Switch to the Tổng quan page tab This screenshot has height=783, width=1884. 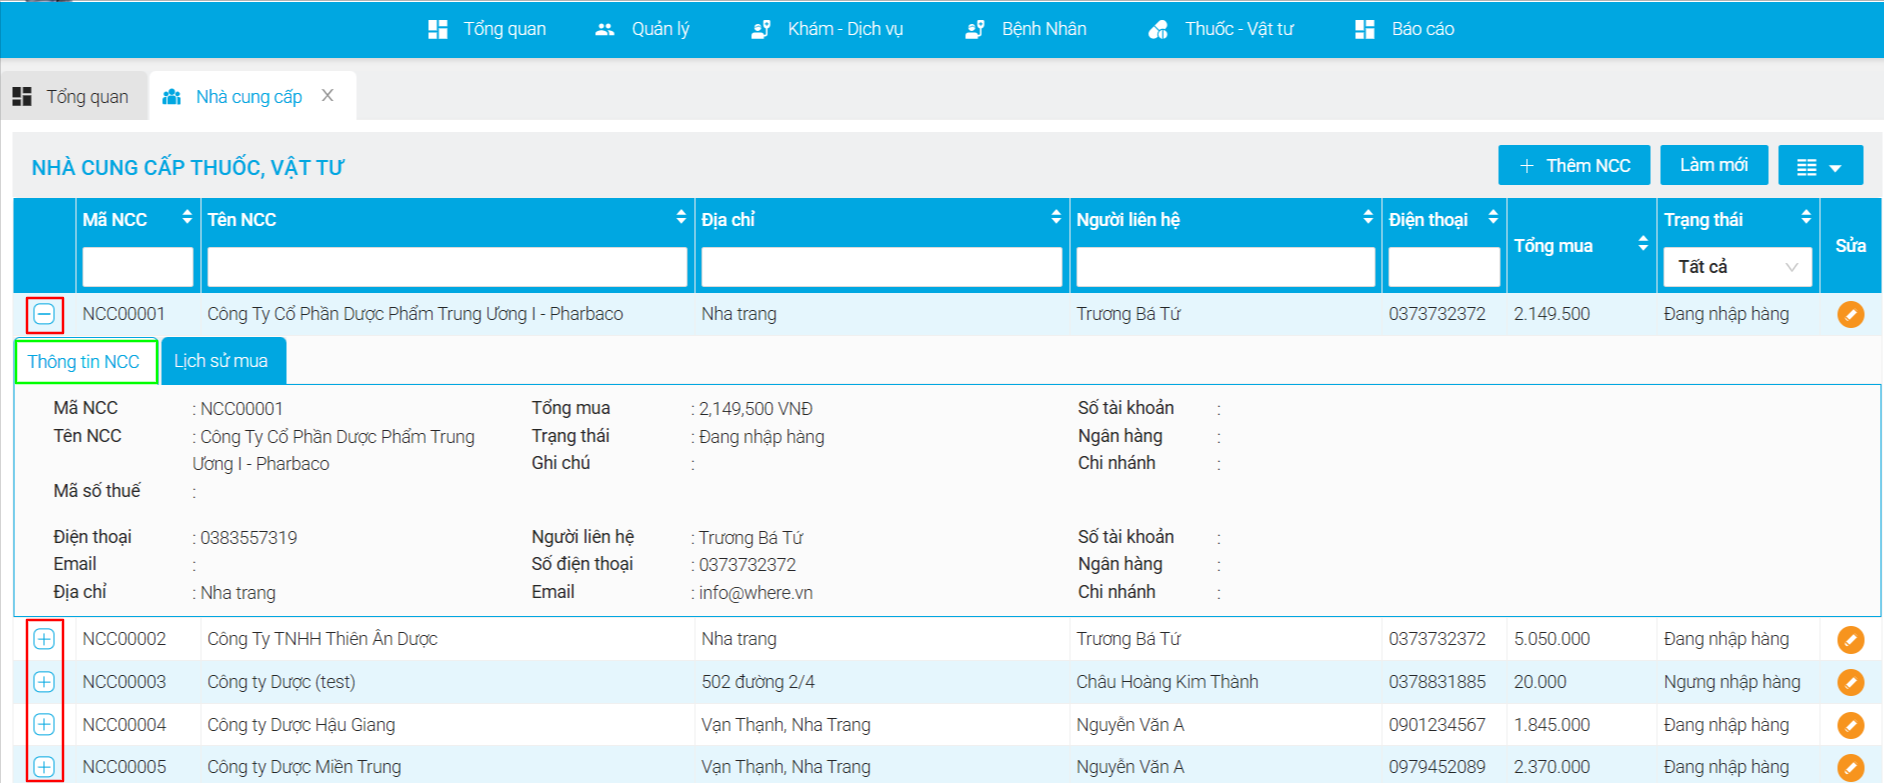coord(72,97)
